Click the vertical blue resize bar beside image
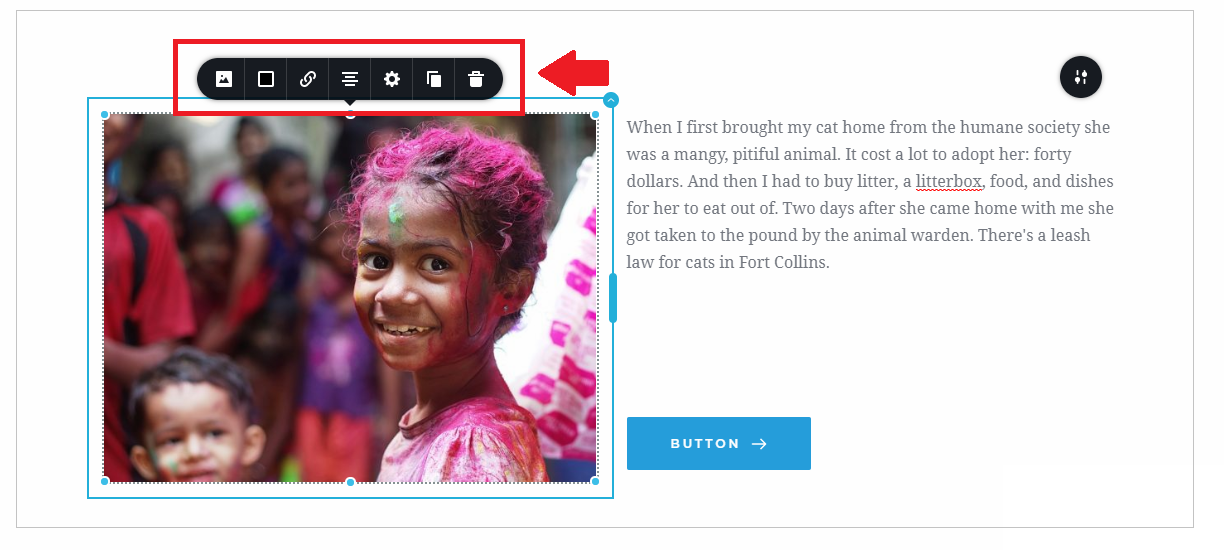Viewport: 1224px width, 550px height. pyautogui.click(x=613, y=298)
